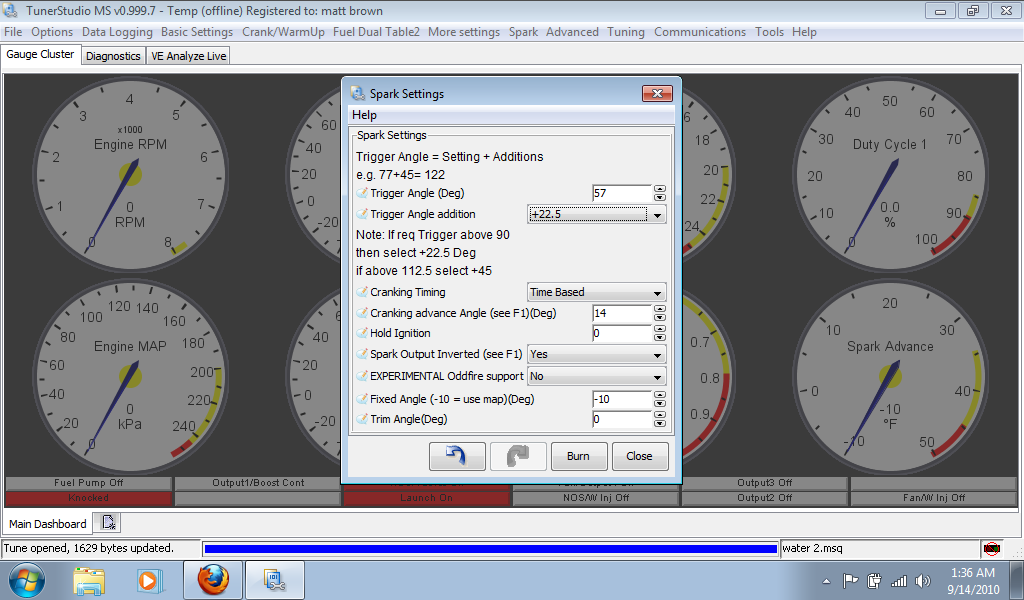The width and height of the screenshot is (1024, 600).
Task: Click the Undo arrow in Spark Settings
Action: 456,456
